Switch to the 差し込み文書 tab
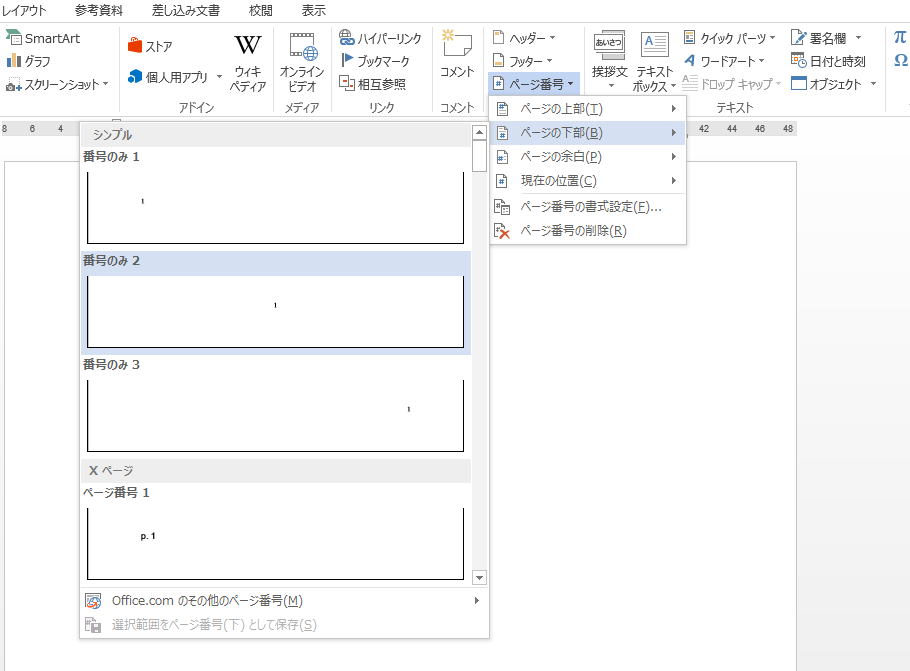 click(x=186, y=10)
